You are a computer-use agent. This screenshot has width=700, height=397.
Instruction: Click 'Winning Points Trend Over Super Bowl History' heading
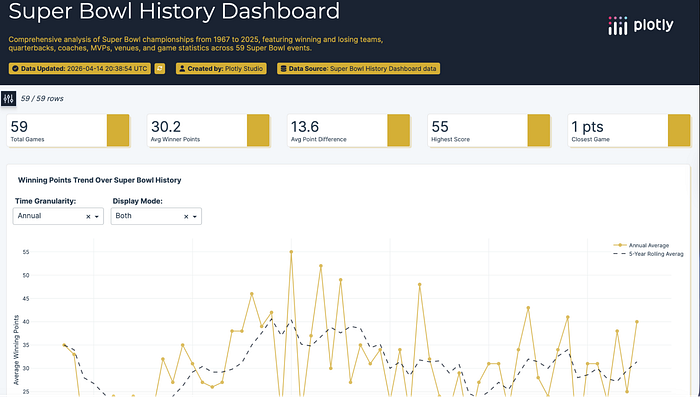point(100,180)
